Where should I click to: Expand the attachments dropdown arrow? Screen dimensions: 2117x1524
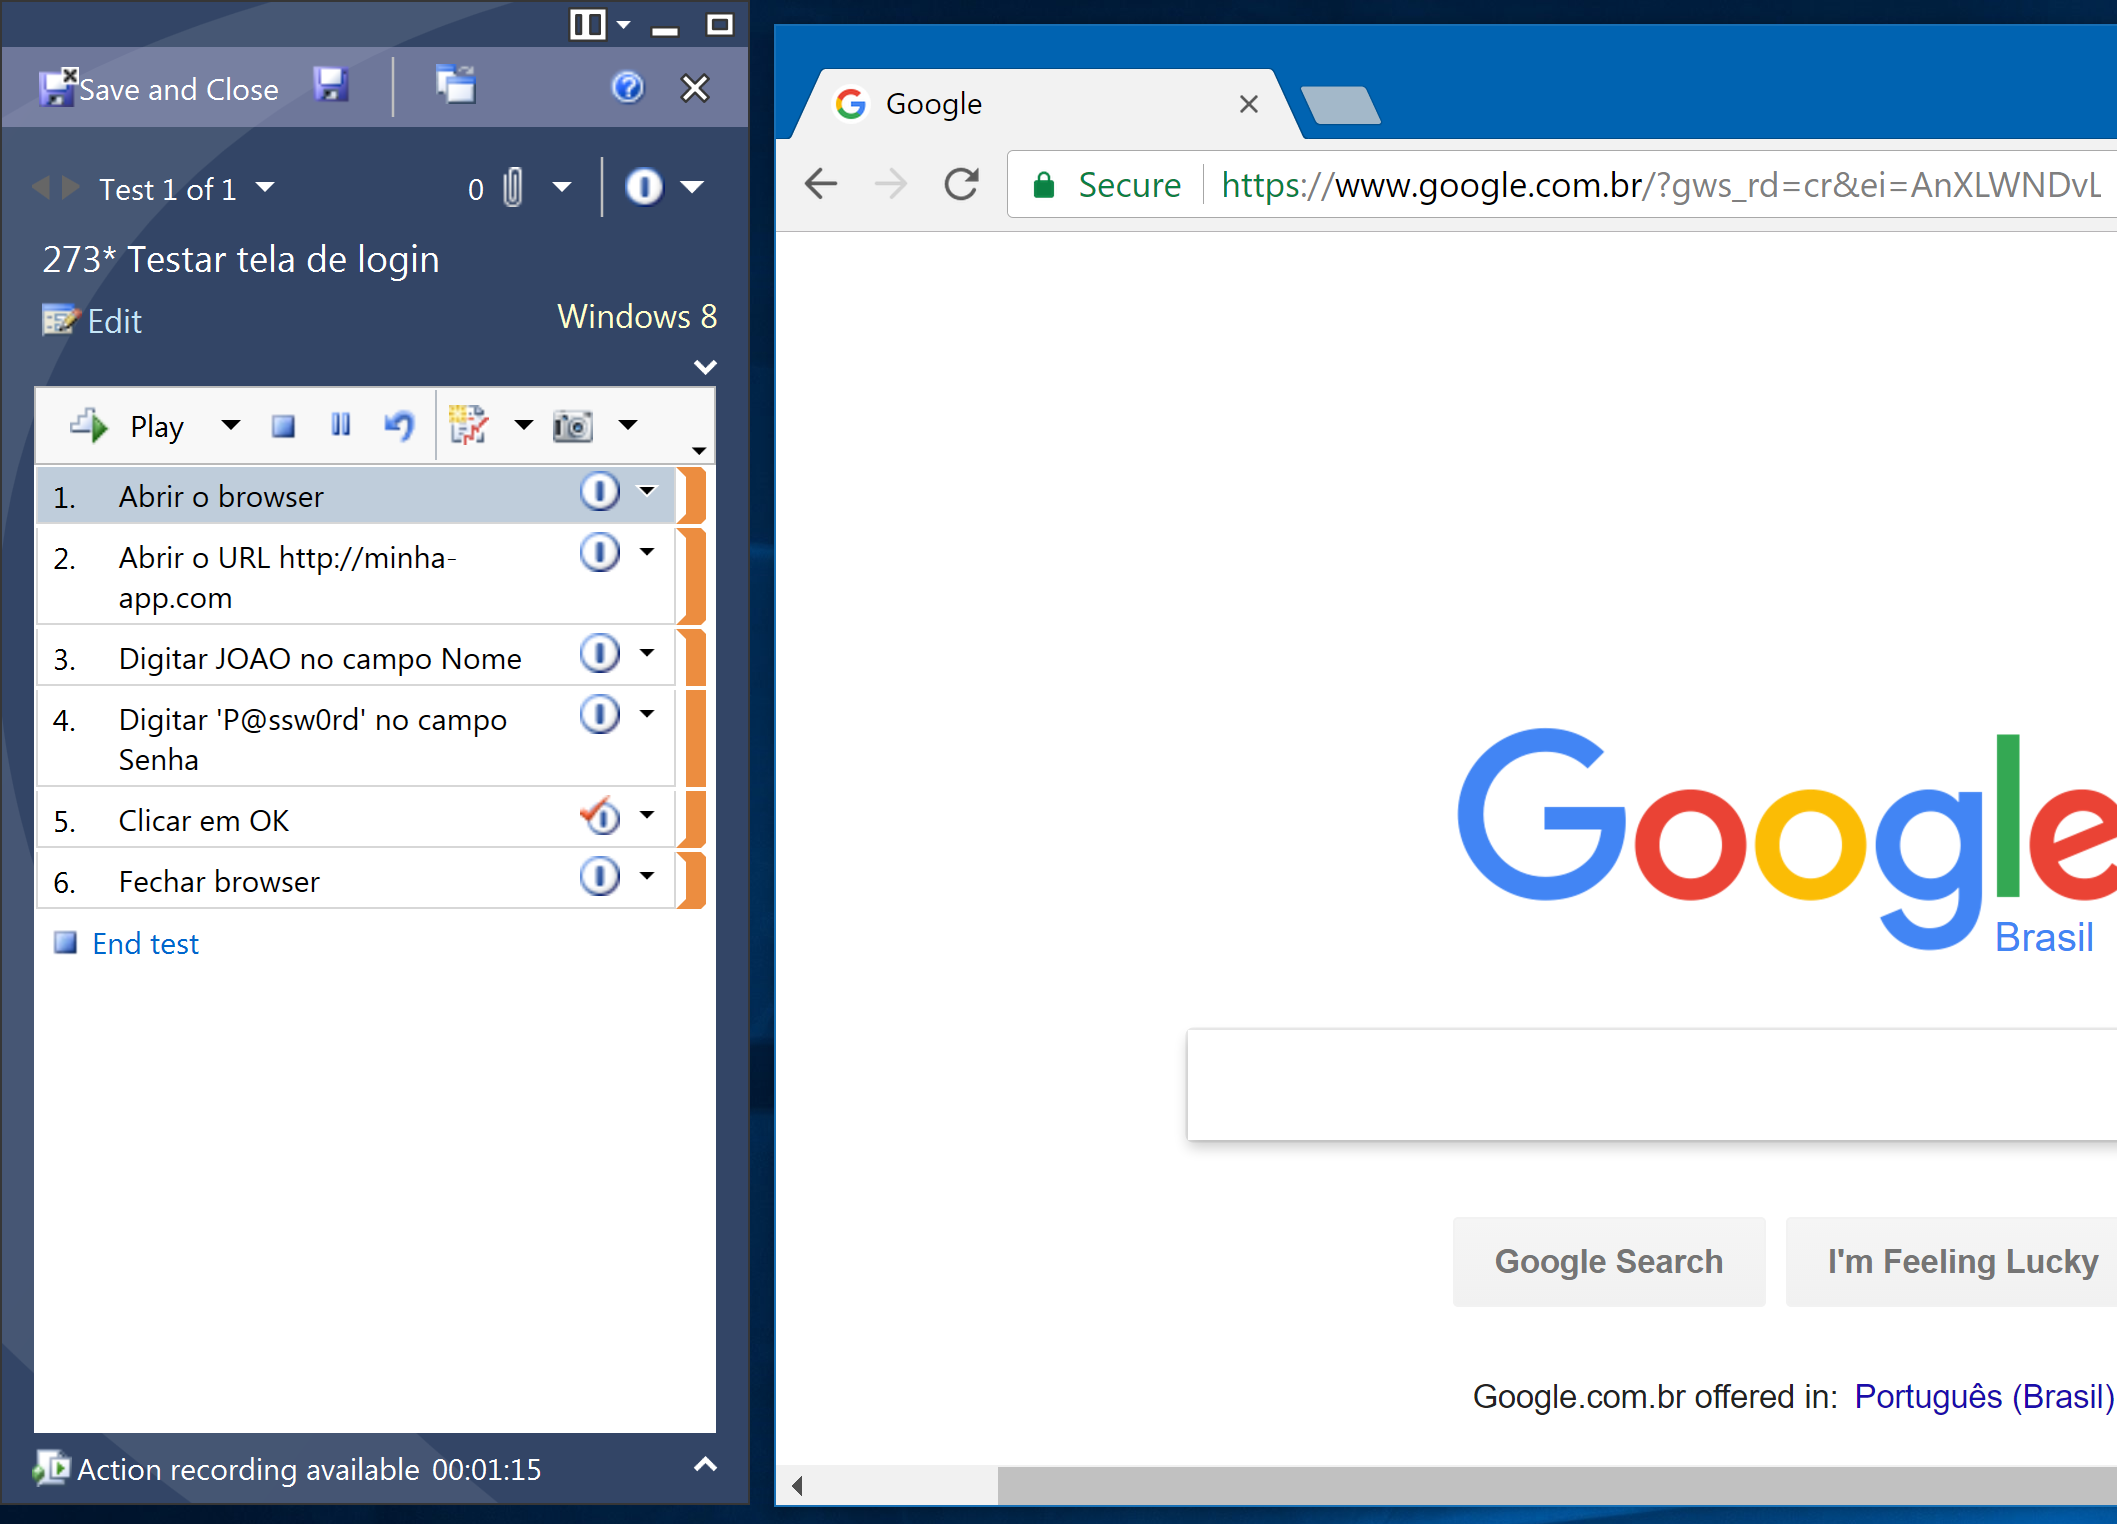(x=562, y=187)
